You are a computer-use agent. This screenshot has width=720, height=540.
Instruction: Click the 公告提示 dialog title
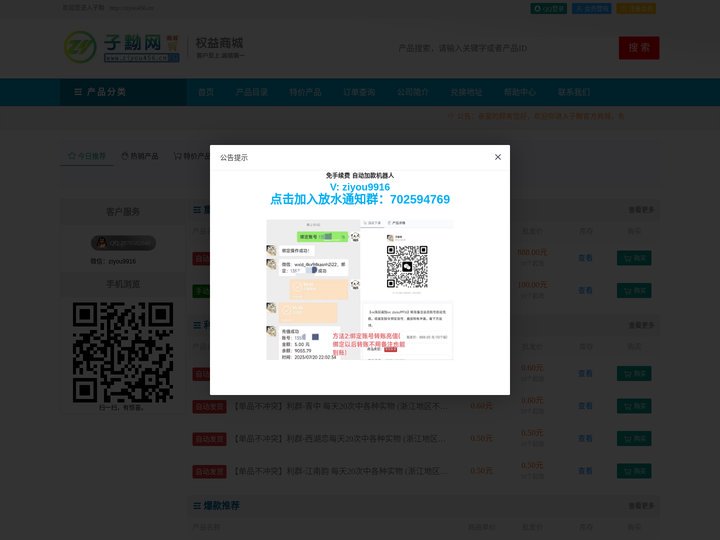point(234,158)
